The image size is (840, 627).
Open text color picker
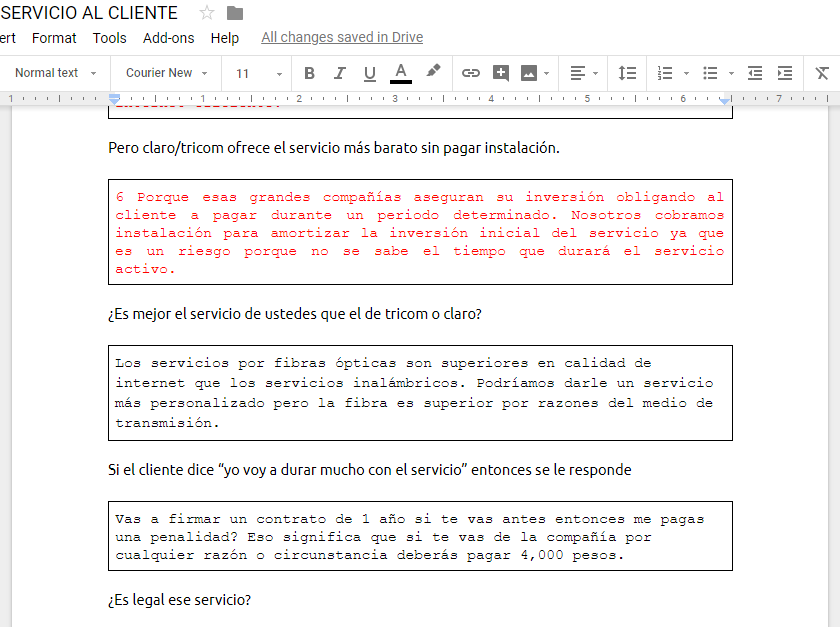pyautogui.click(x=401, y=73)
